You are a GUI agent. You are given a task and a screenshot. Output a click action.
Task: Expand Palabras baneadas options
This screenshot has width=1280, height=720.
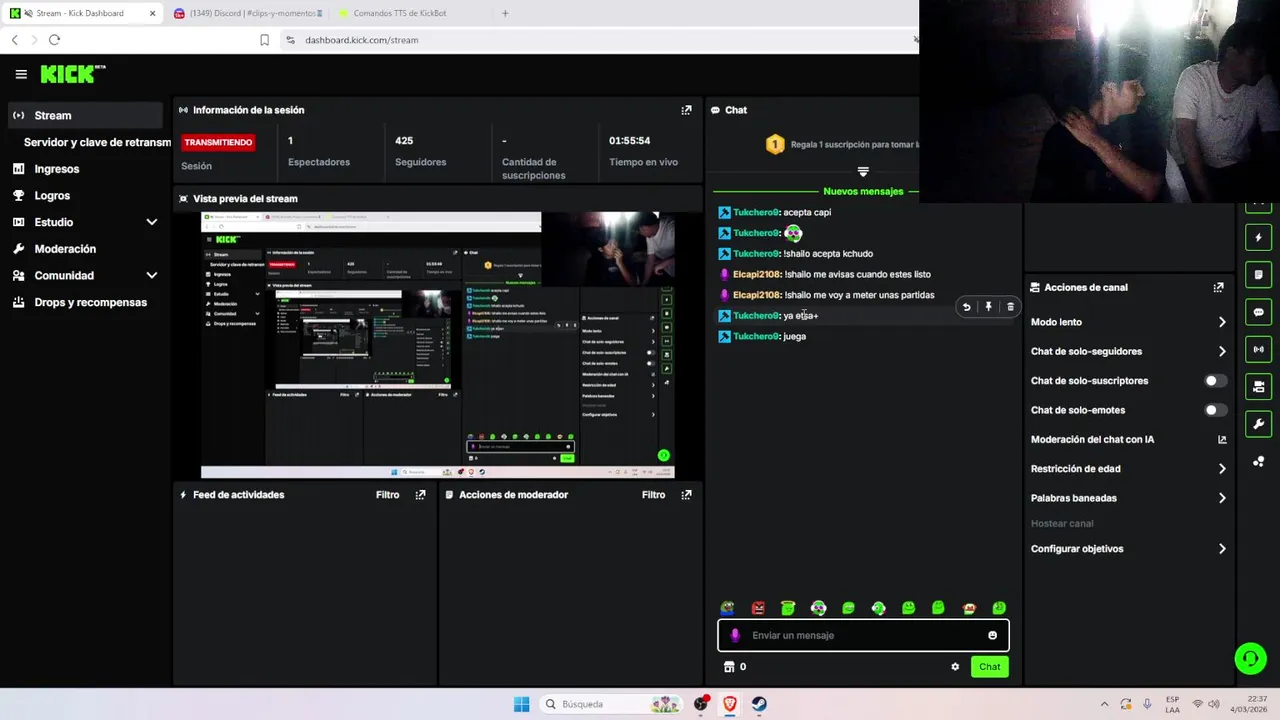pos(1221,498)
